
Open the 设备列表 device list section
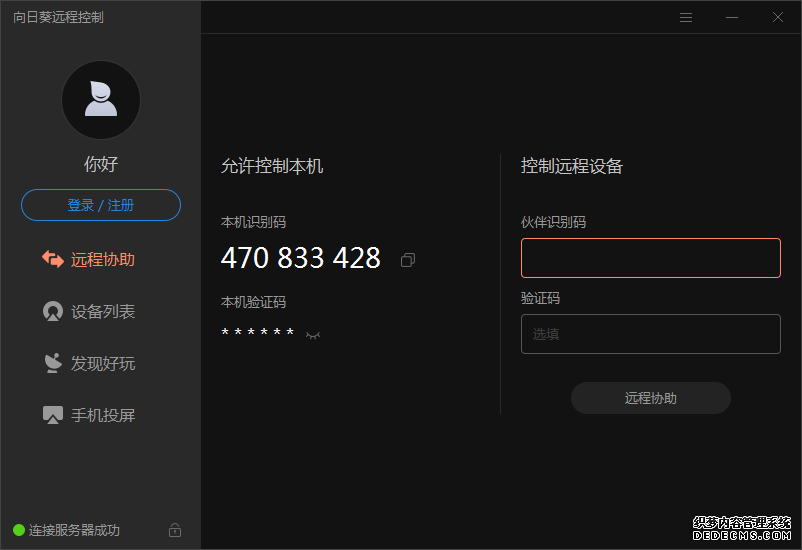(101, 311)
